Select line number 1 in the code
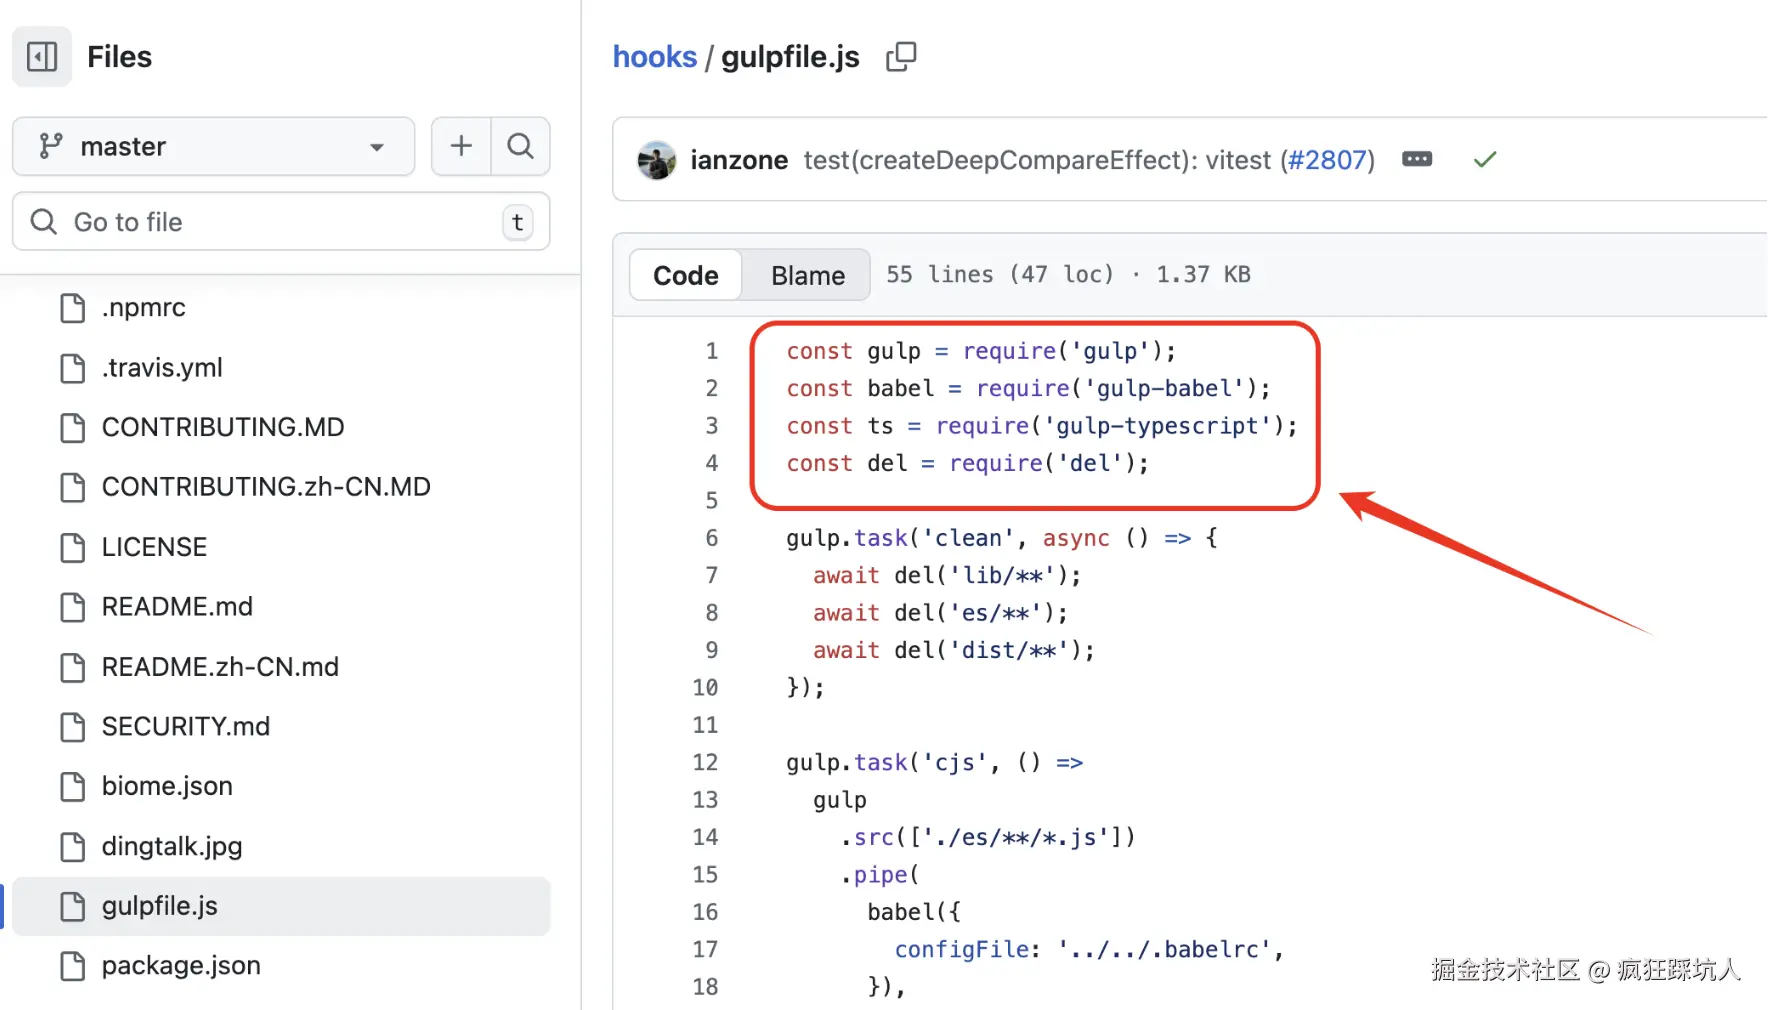This screenshot has width=1768, height=1010. click(712, 351)
